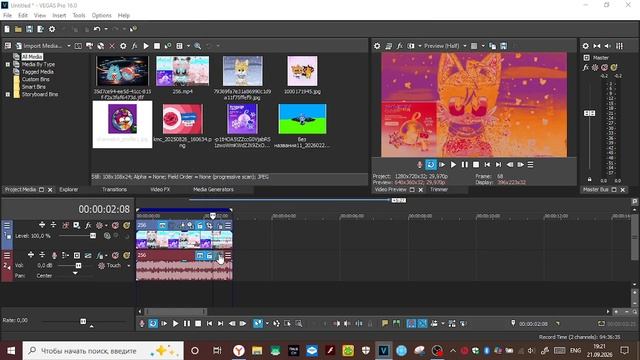
Task: Click the Windows taskbar search box
Action: point(103,351)
